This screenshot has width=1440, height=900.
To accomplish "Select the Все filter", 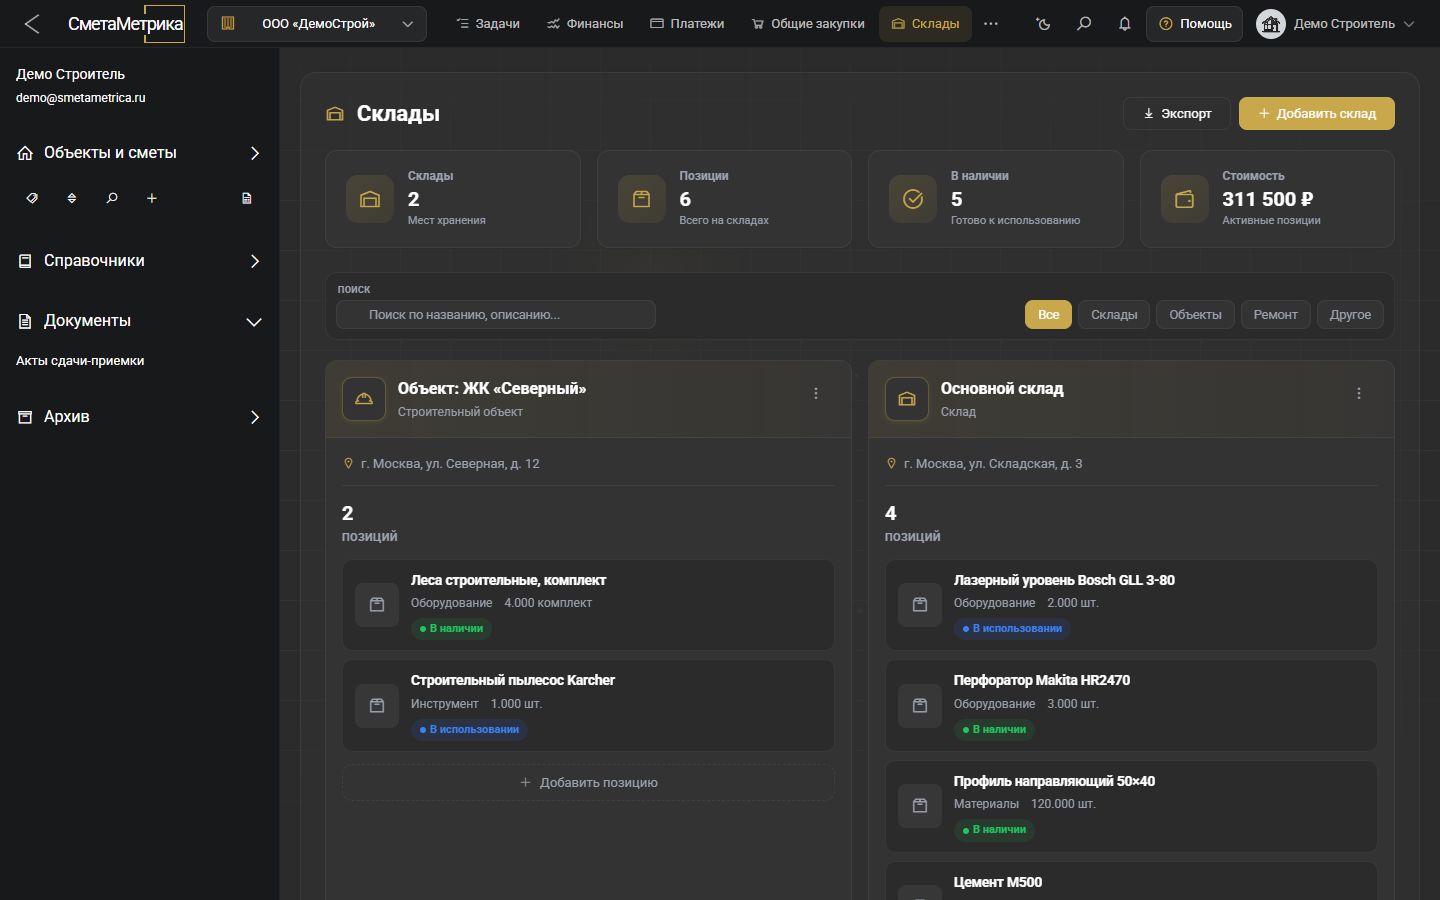I will 1048,314.
